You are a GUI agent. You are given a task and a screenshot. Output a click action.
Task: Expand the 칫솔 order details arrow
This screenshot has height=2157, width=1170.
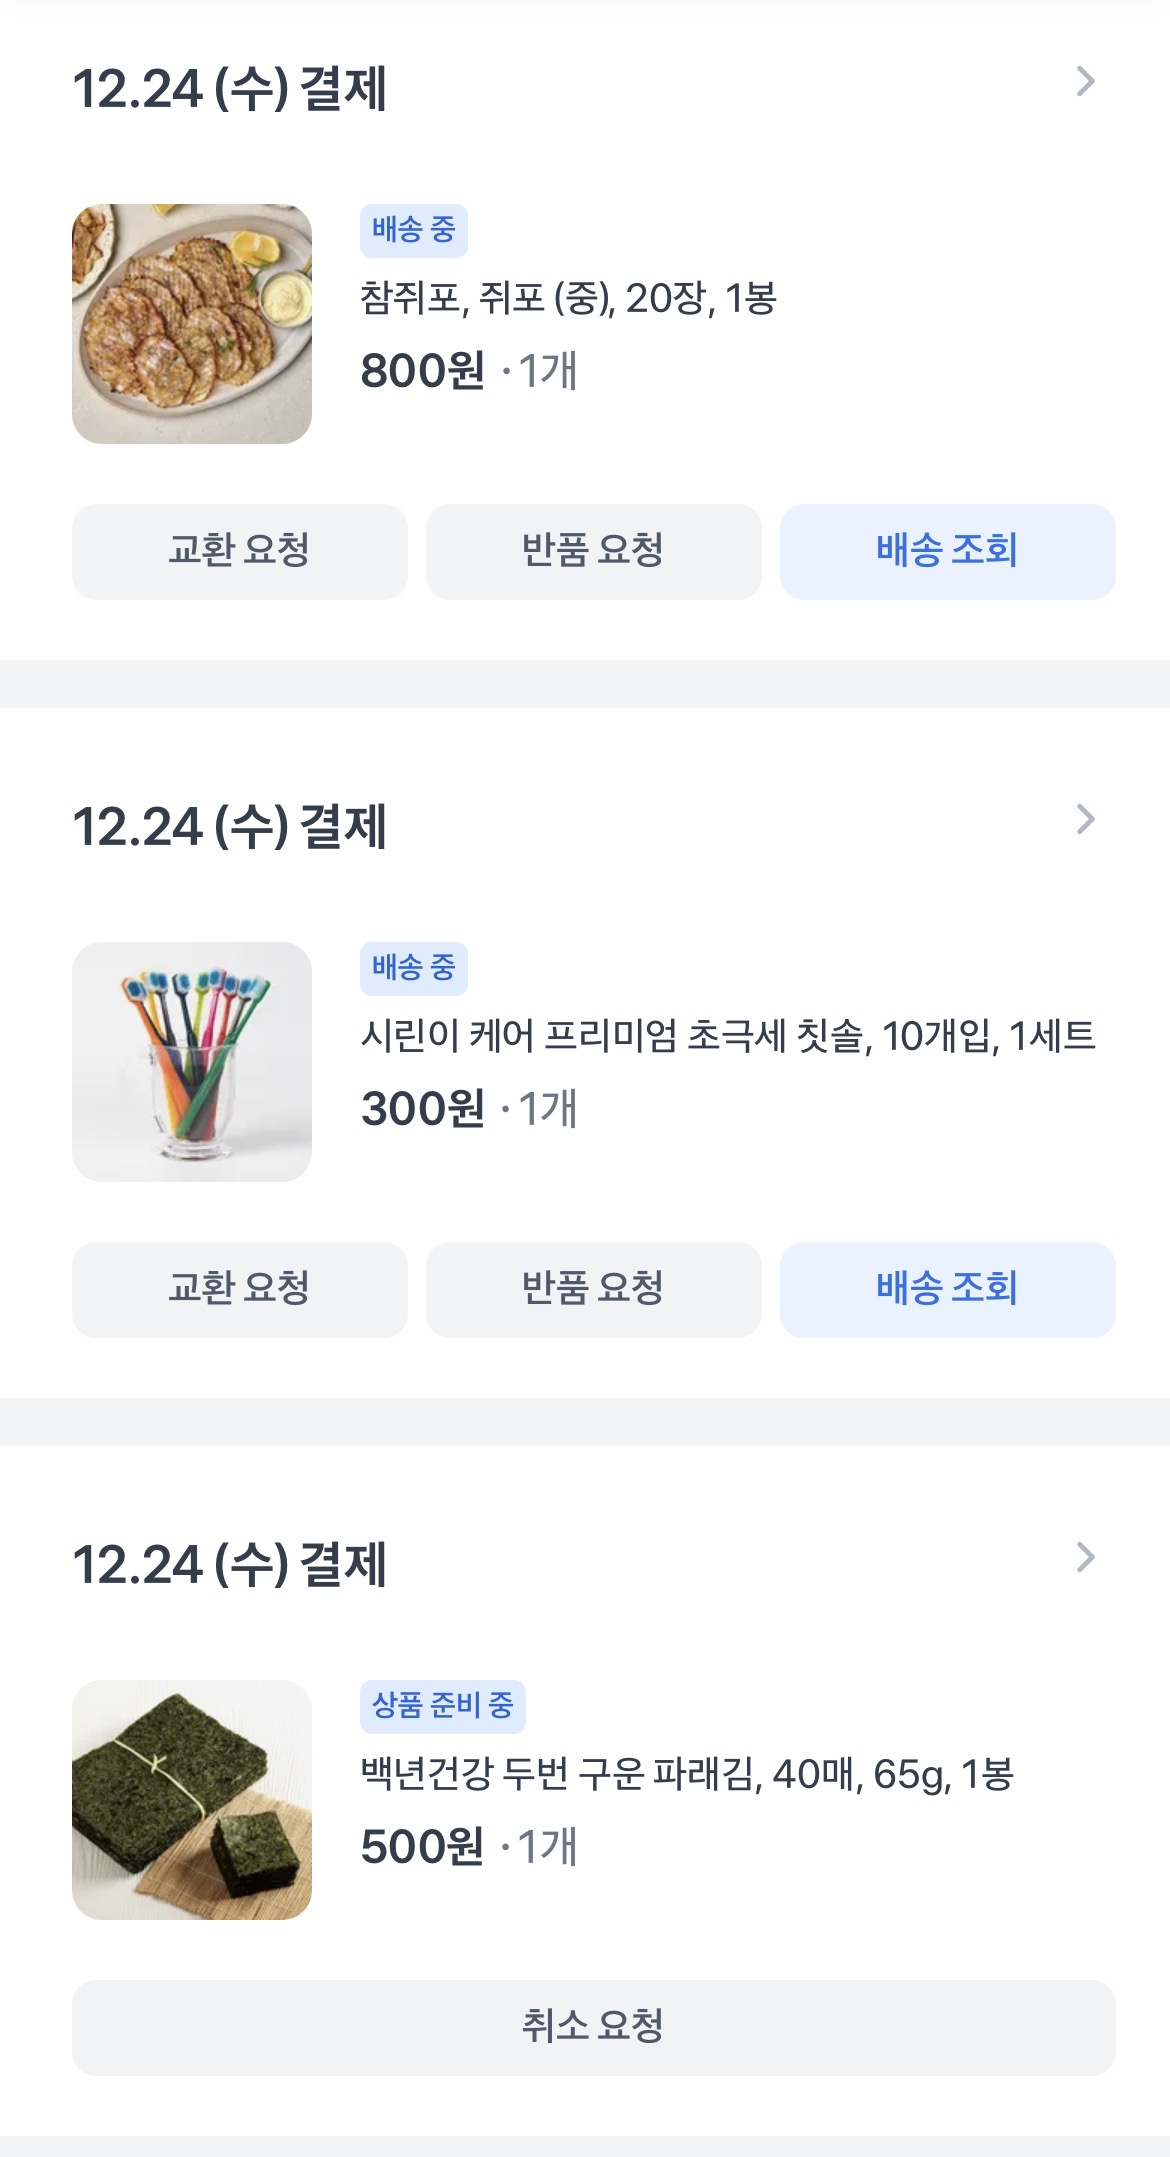pos(1085,820)
